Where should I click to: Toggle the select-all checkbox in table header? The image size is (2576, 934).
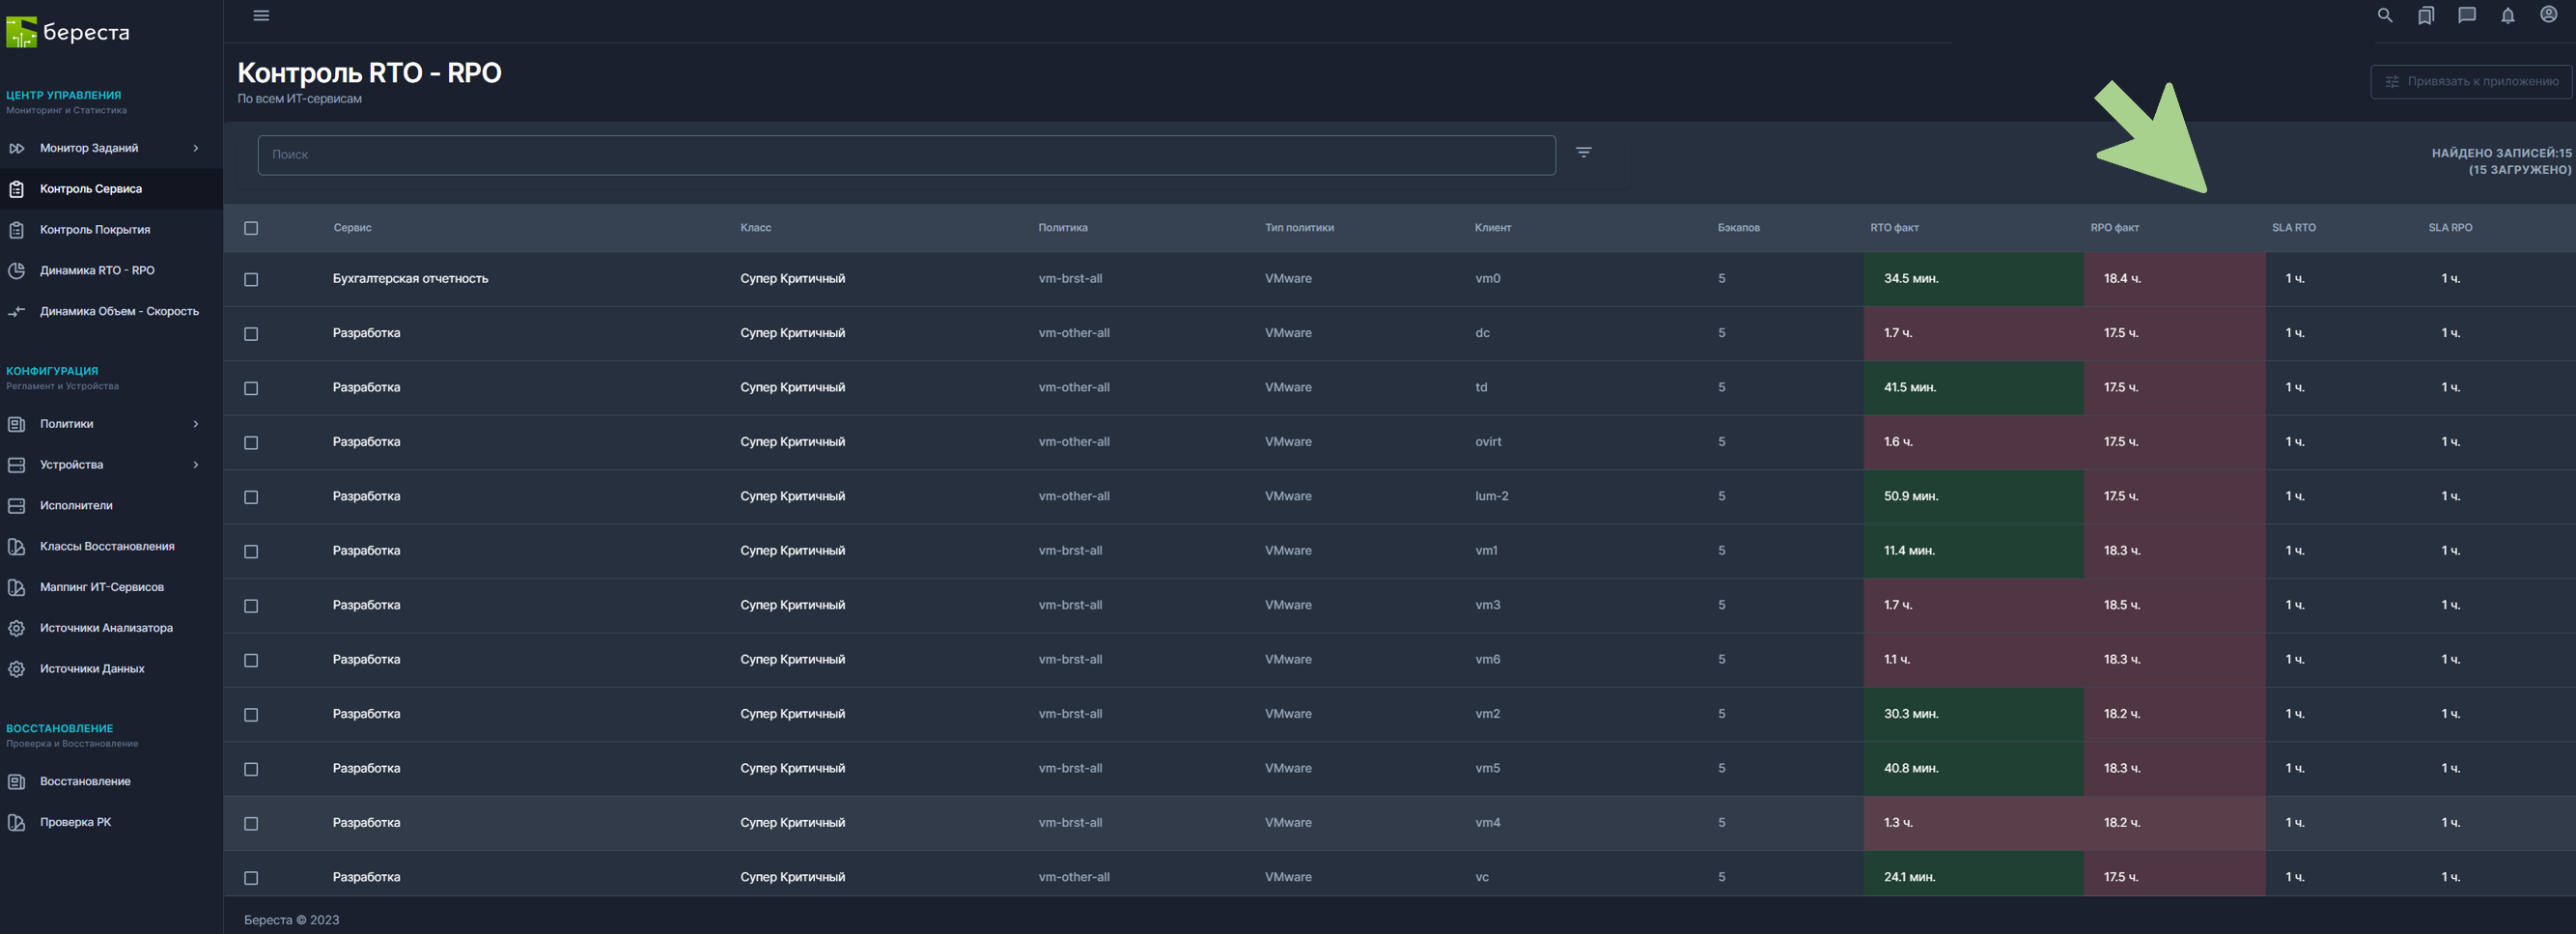click(x=251, y=228)
